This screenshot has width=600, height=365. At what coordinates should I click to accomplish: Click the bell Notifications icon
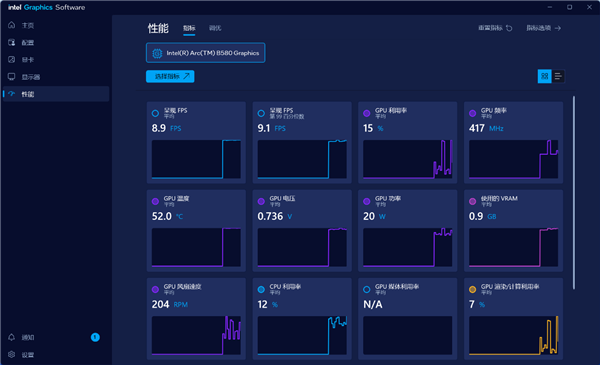[x=11, y=337]
